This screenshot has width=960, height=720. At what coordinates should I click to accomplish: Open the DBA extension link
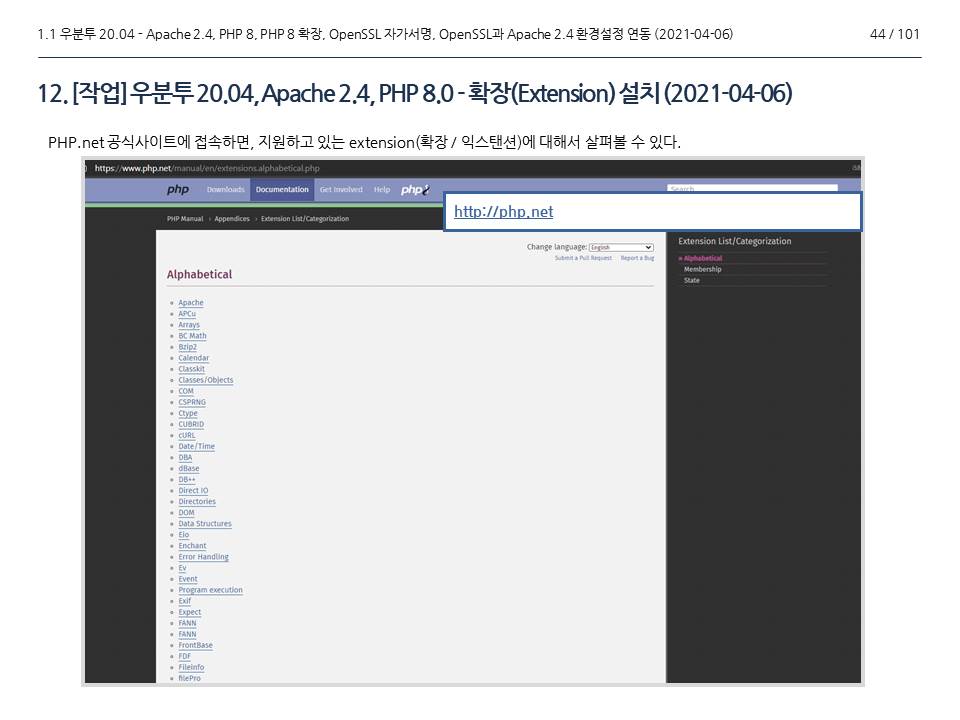(x=186, y=457)
